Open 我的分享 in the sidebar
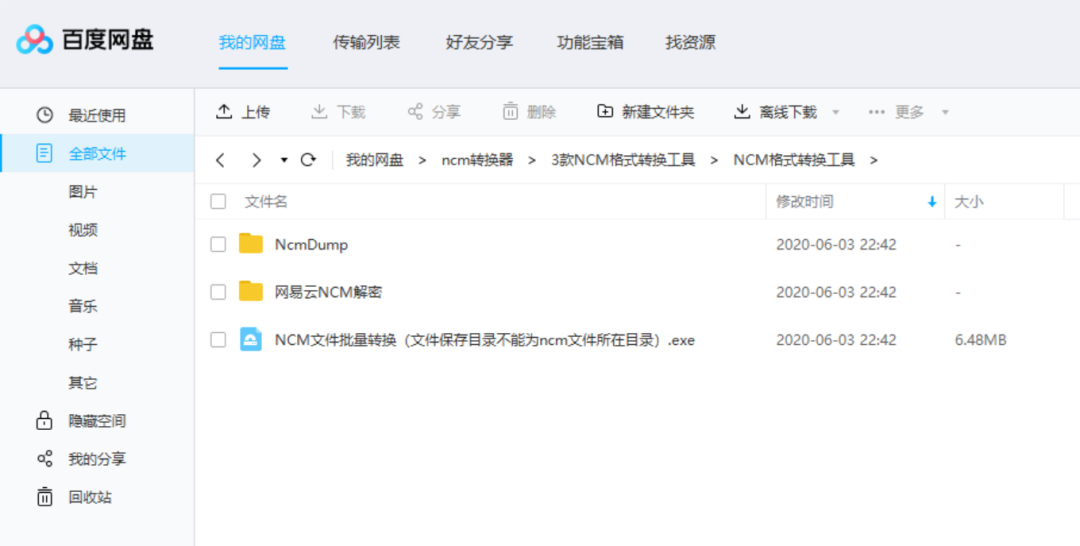The image size is (1080, 546). pos(97,459)
